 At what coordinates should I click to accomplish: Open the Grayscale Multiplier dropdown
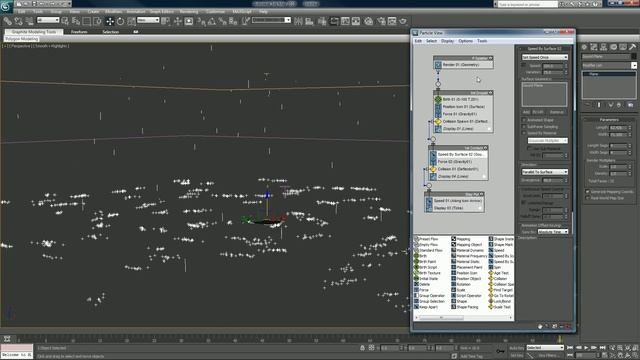click(547, 140)
